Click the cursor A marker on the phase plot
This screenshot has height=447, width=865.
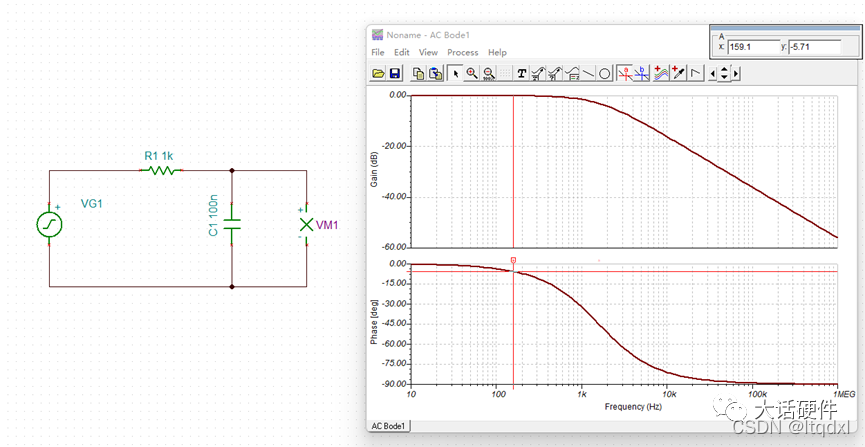(514, 259)
